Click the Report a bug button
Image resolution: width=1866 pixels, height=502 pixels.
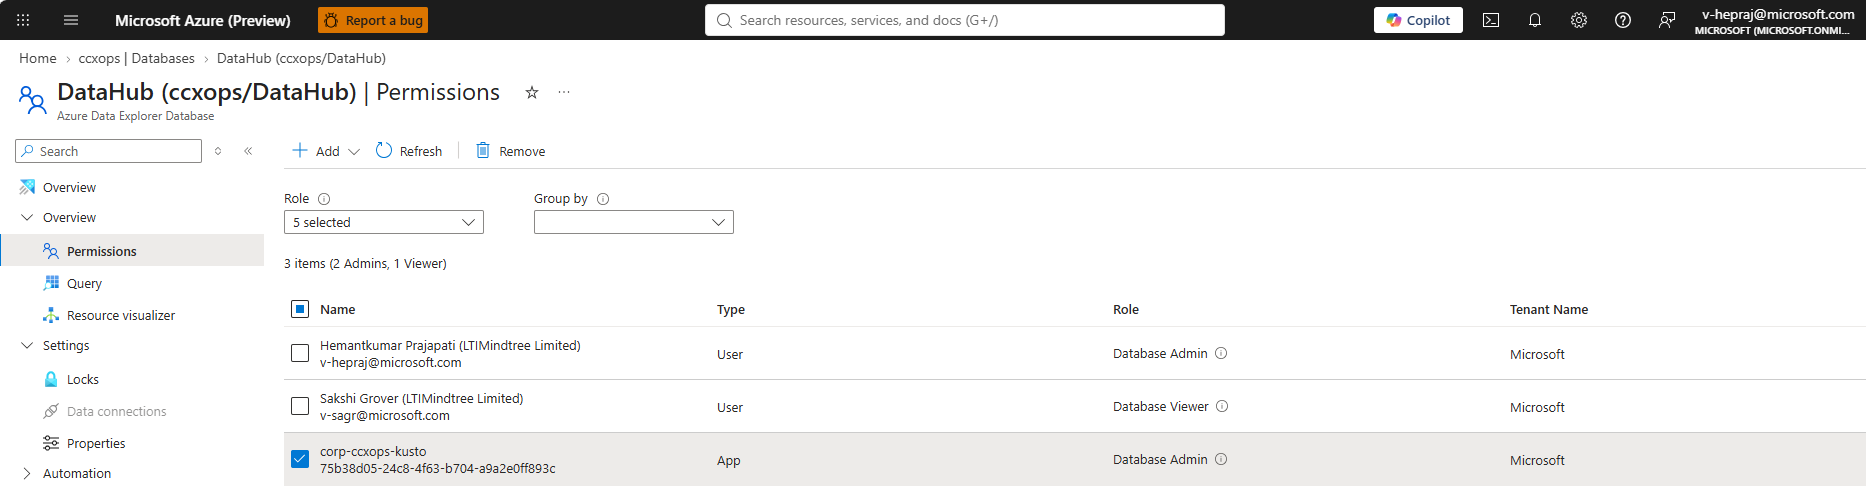pos(373,20)
